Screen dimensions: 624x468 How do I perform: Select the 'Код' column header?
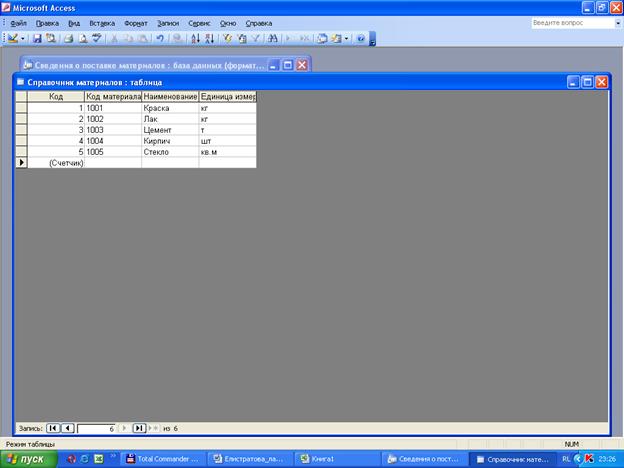coord(56,96)
